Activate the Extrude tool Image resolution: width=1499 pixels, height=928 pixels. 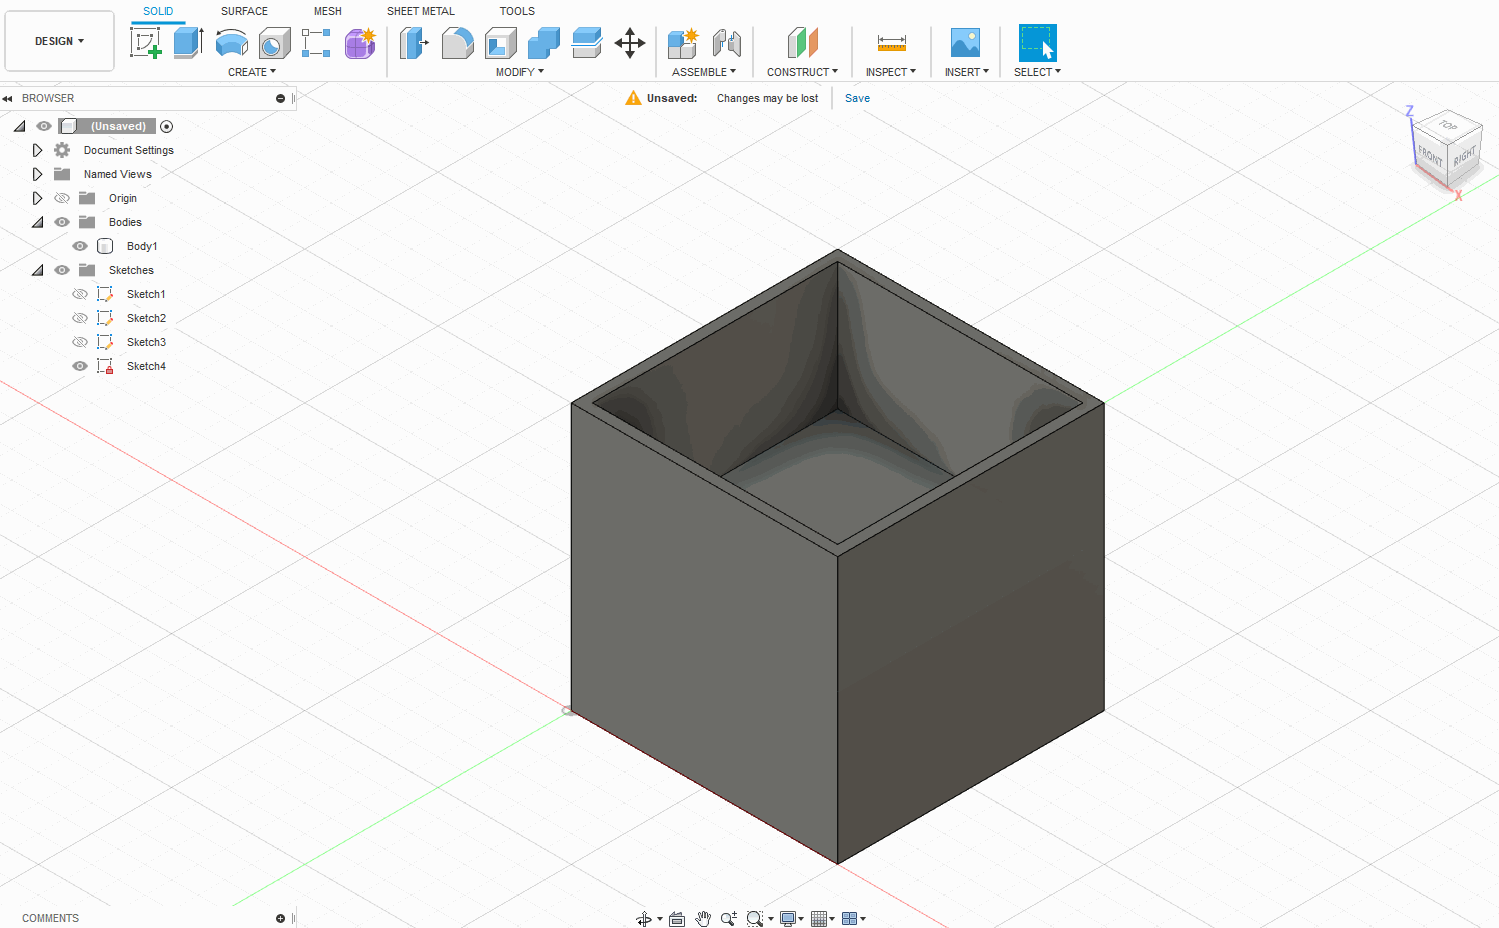190,42
